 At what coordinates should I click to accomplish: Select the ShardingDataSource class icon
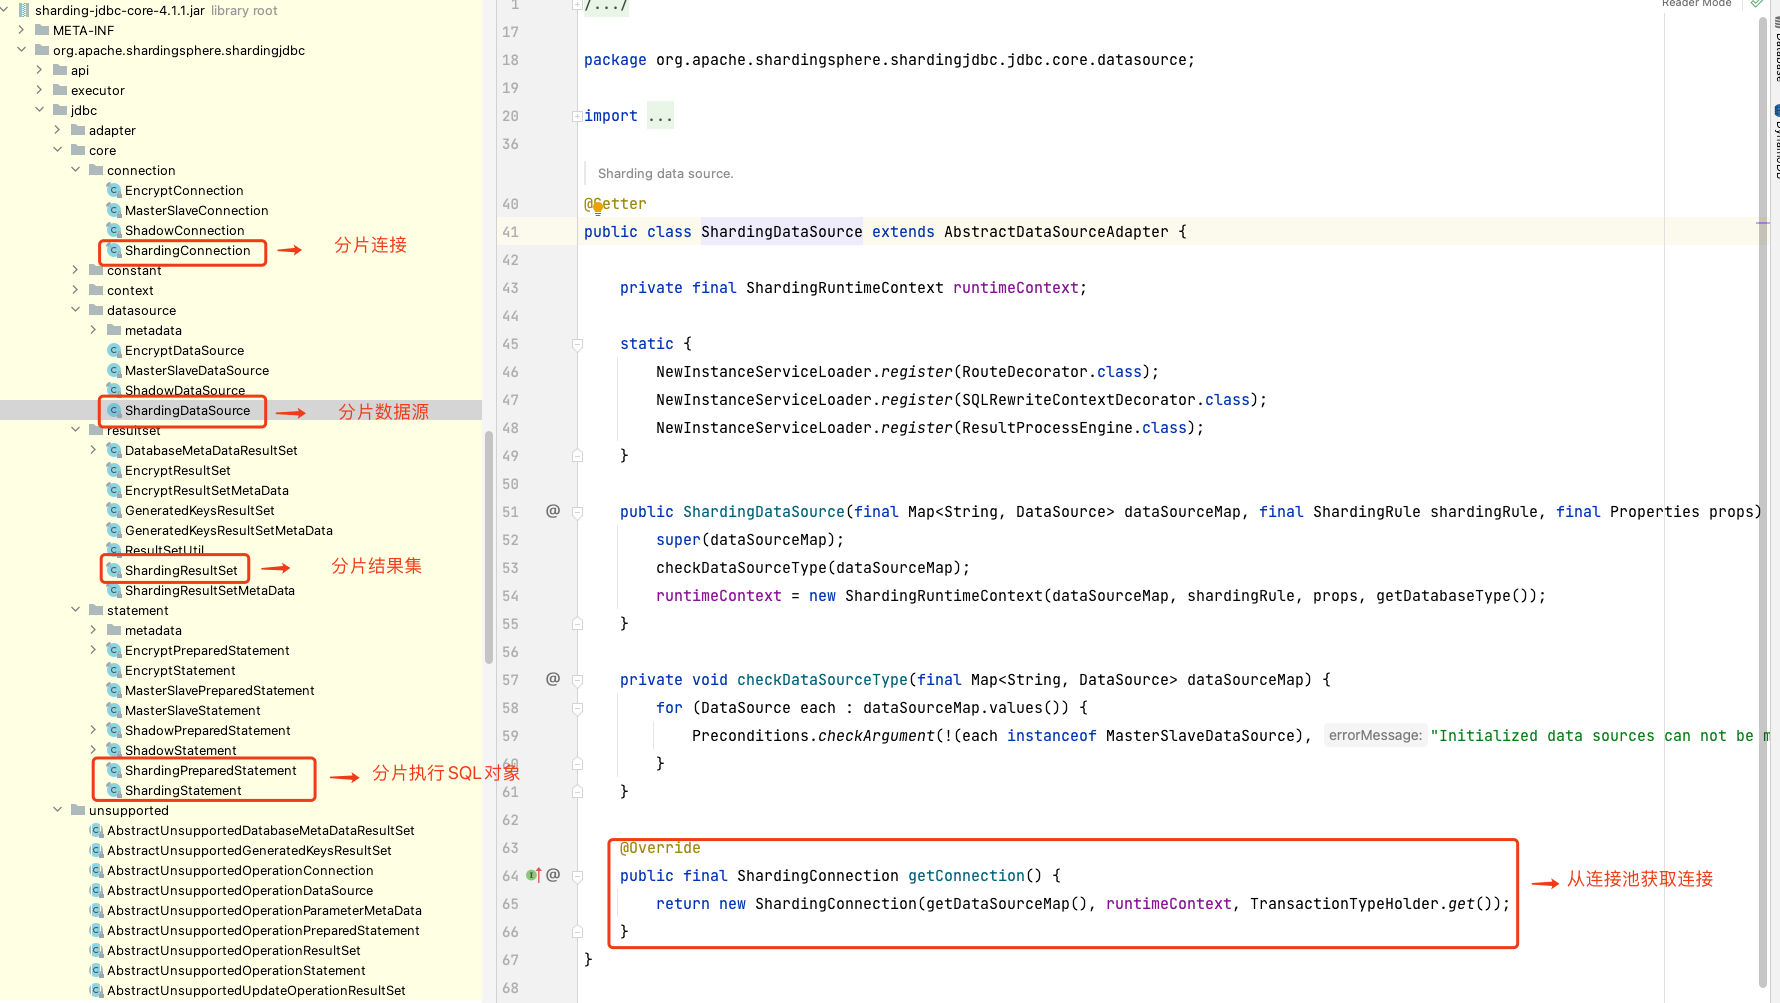tap(112, 410)
